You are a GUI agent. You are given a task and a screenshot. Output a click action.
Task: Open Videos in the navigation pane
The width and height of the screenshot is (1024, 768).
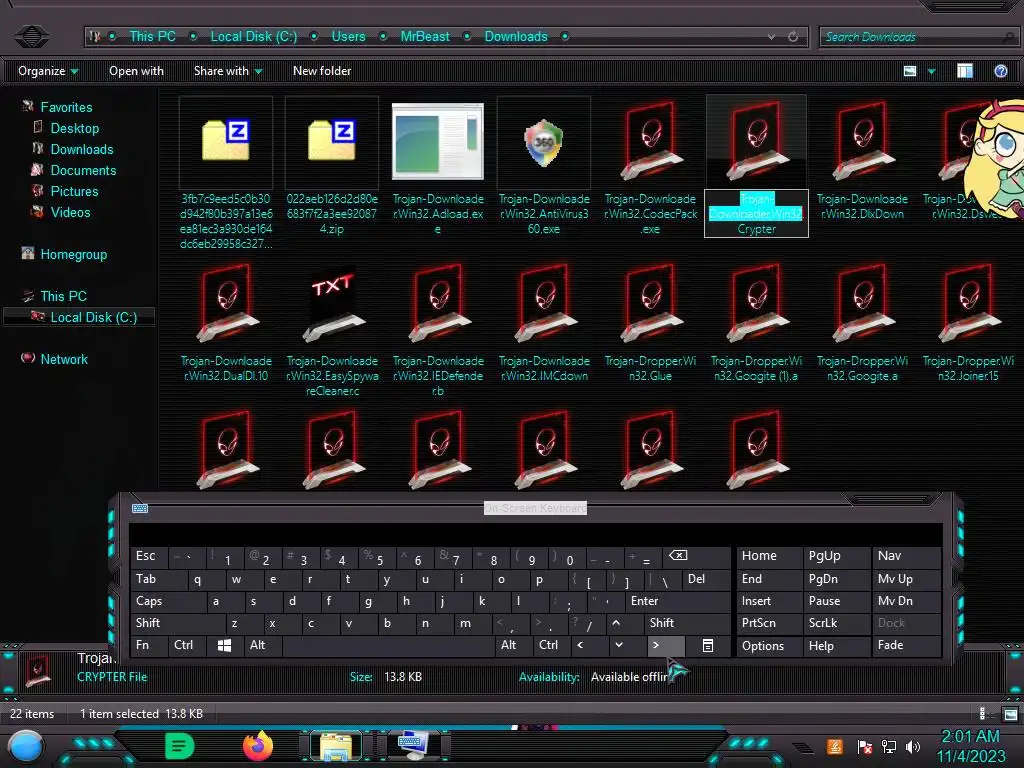click(x=71, y=212)
